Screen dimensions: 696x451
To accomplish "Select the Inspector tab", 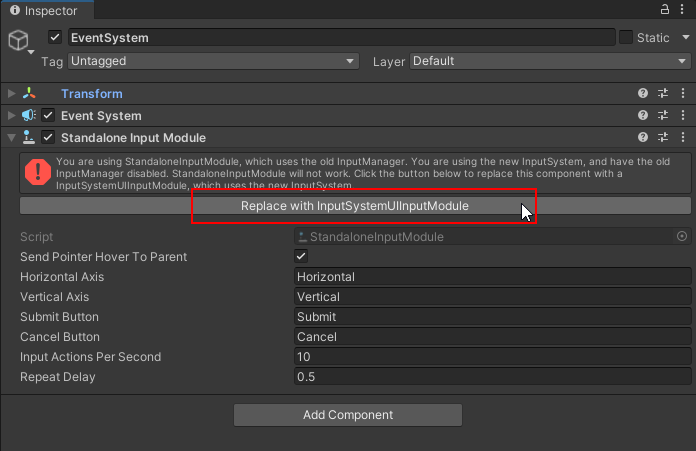I will [48, 10].
